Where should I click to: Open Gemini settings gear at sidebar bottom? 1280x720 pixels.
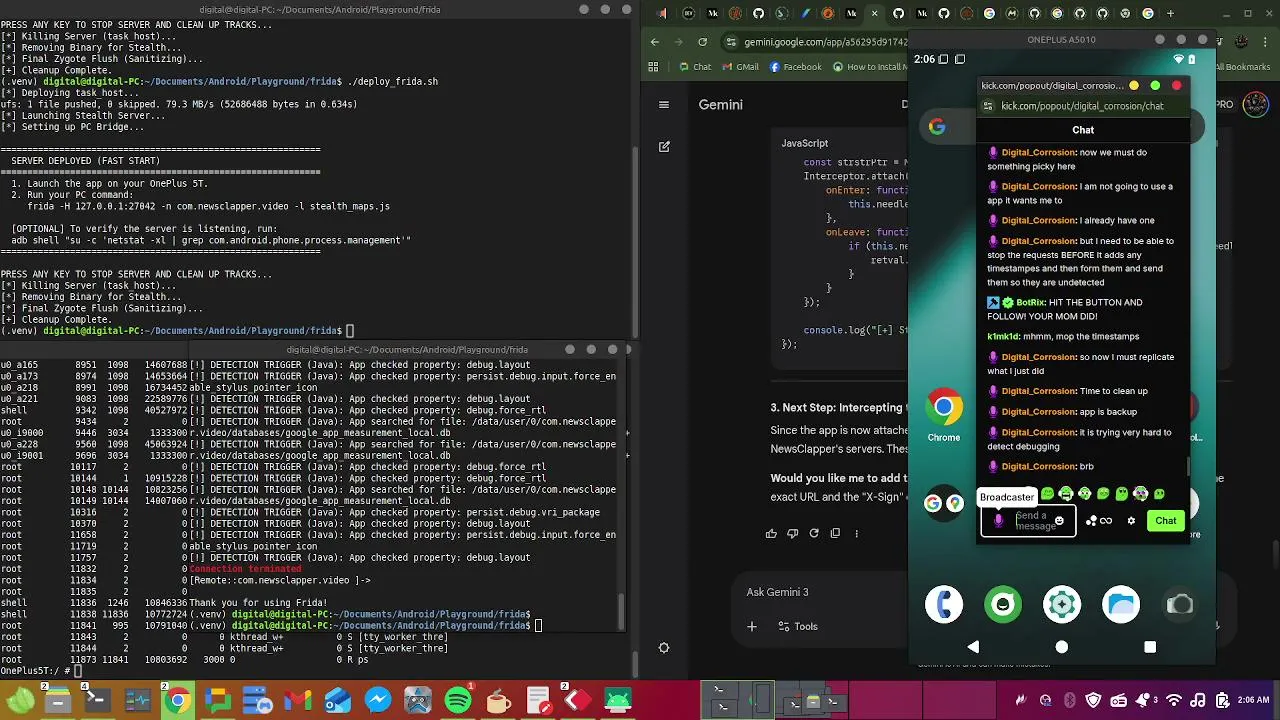(664, 648)
